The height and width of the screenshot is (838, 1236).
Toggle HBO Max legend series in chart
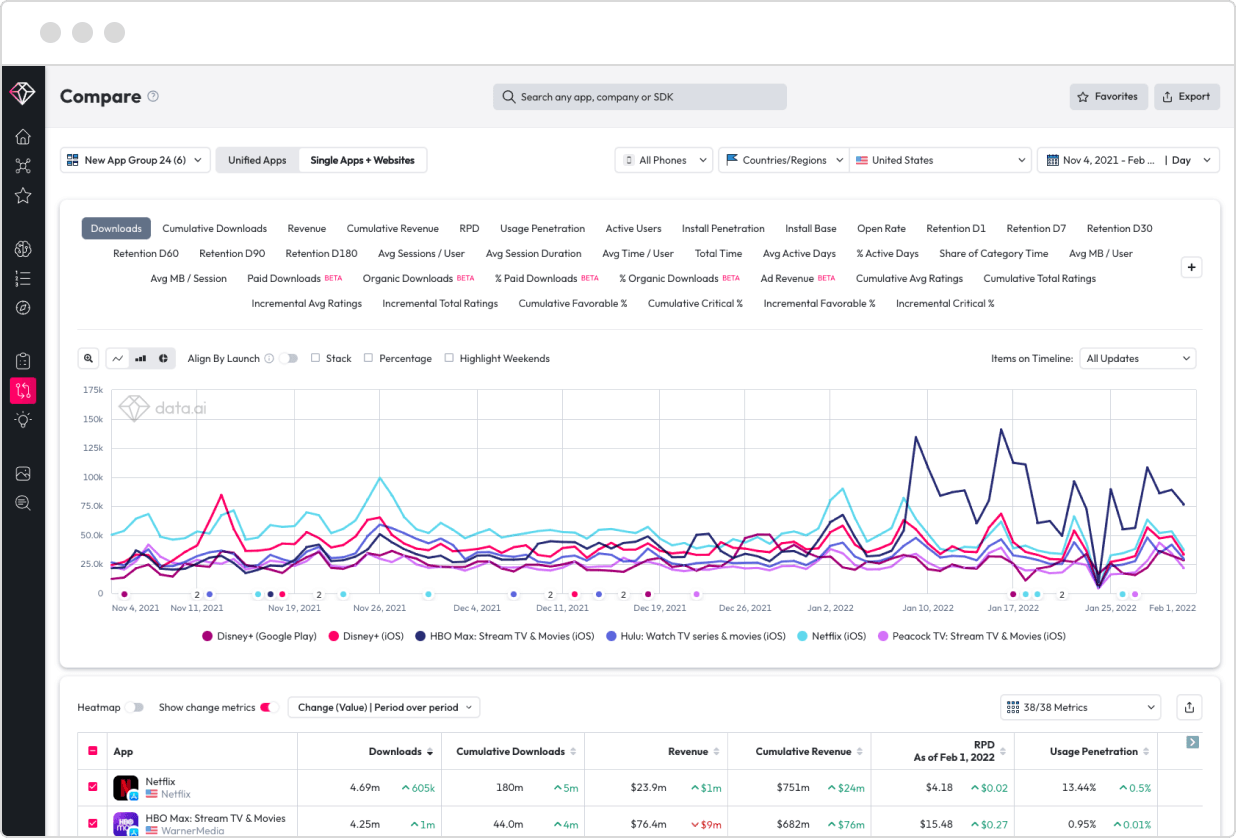[x=504, y=635]
